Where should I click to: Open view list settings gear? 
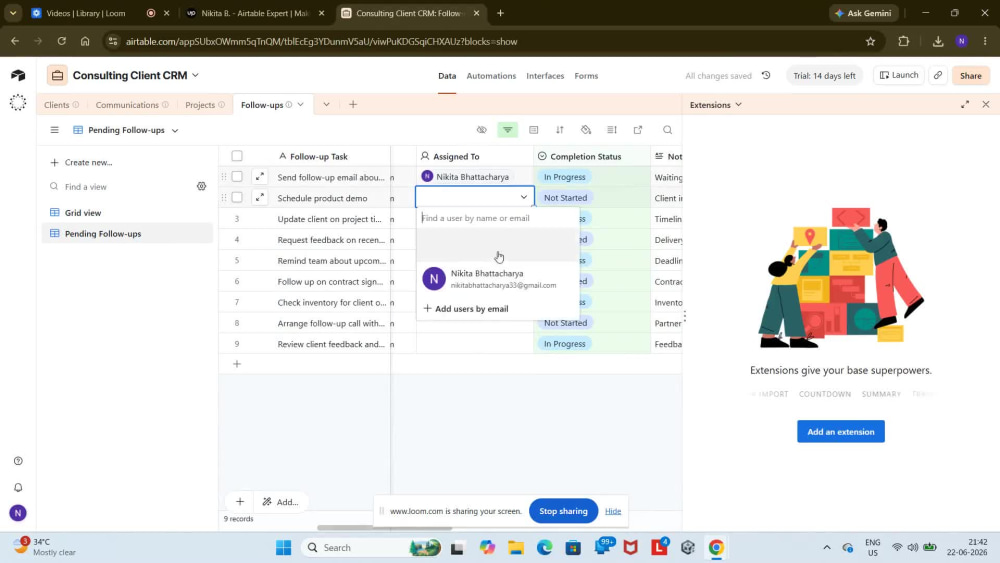(x=202, y=186)
